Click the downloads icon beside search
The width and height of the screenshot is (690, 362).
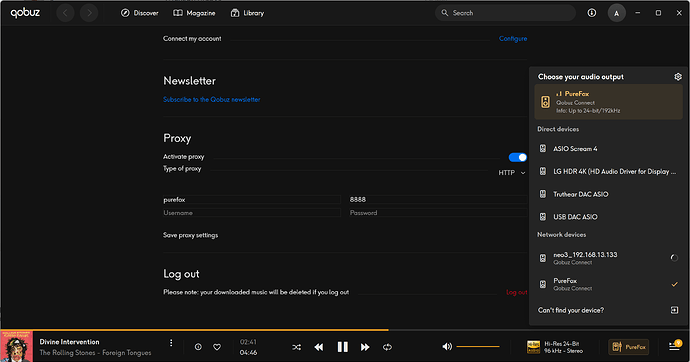(x=592, y=13)
